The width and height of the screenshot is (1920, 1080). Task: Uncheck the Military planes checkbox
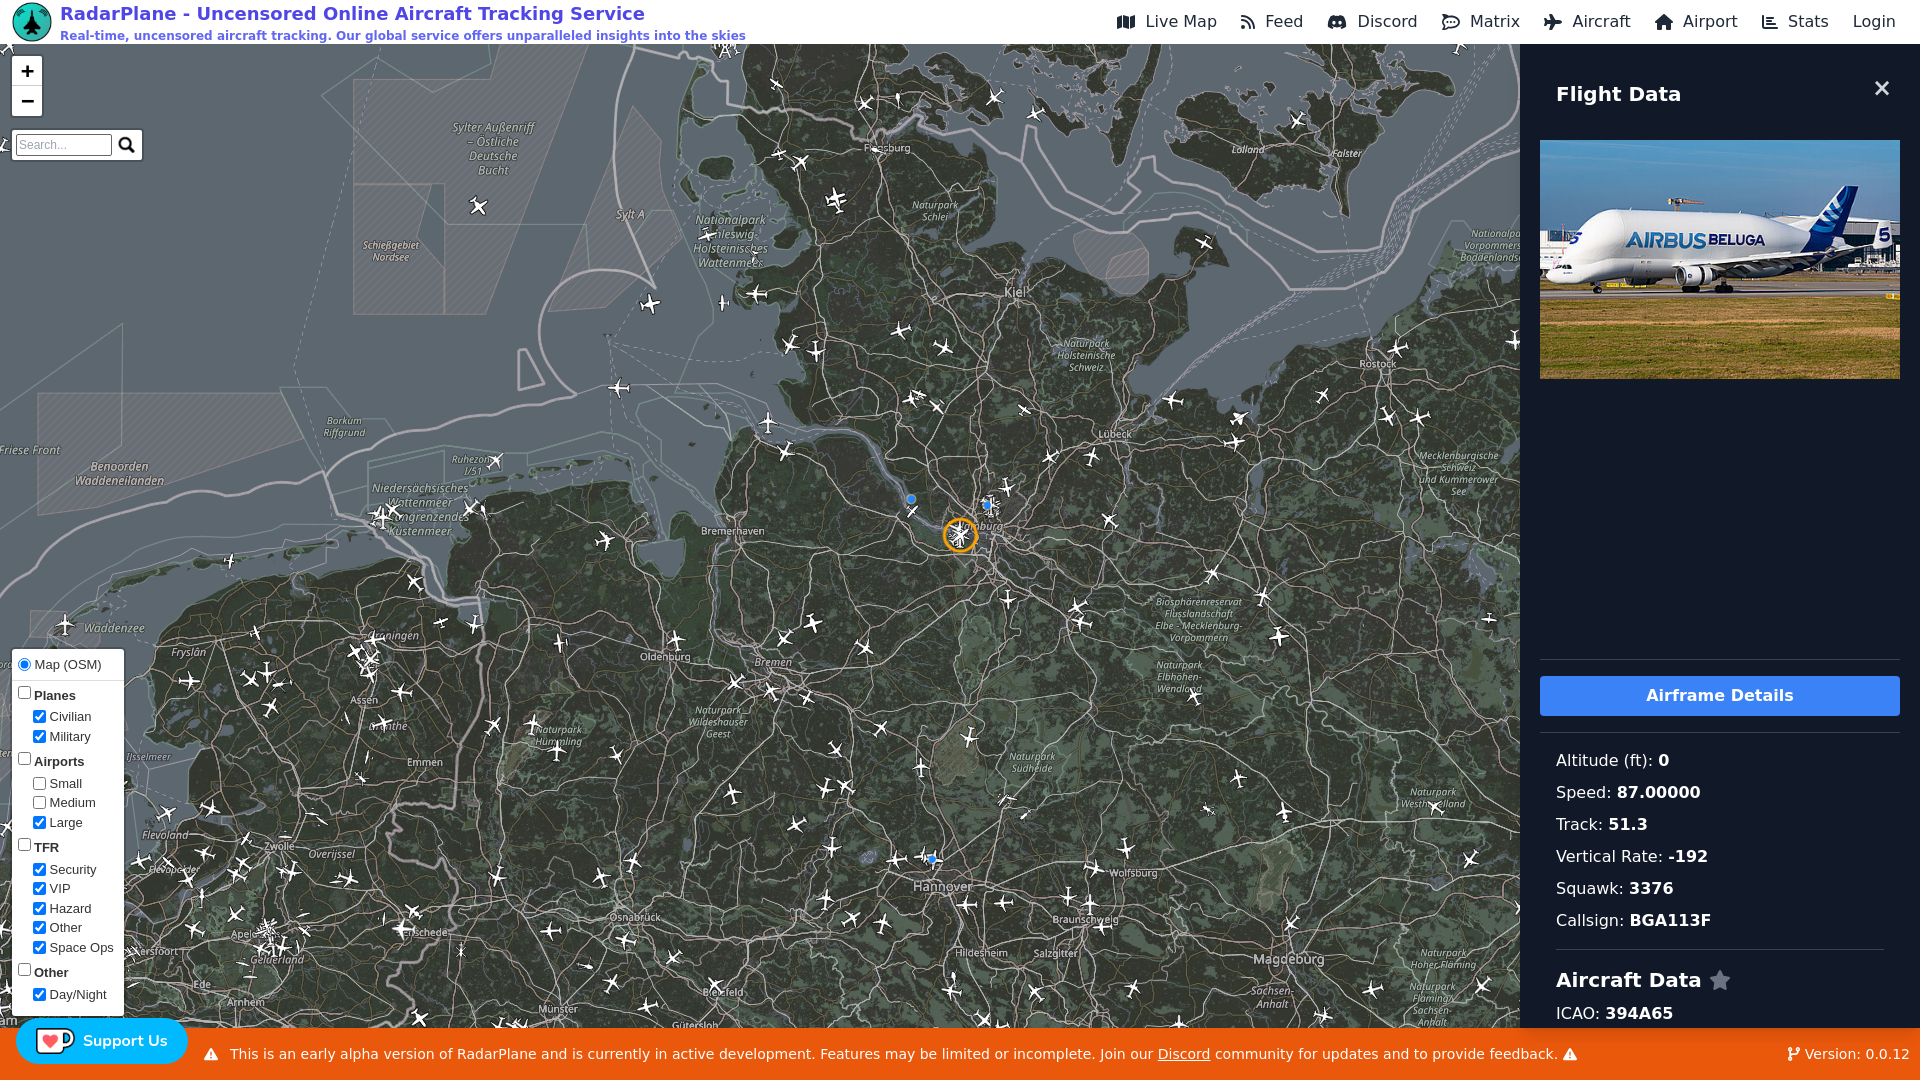[40, 737]
